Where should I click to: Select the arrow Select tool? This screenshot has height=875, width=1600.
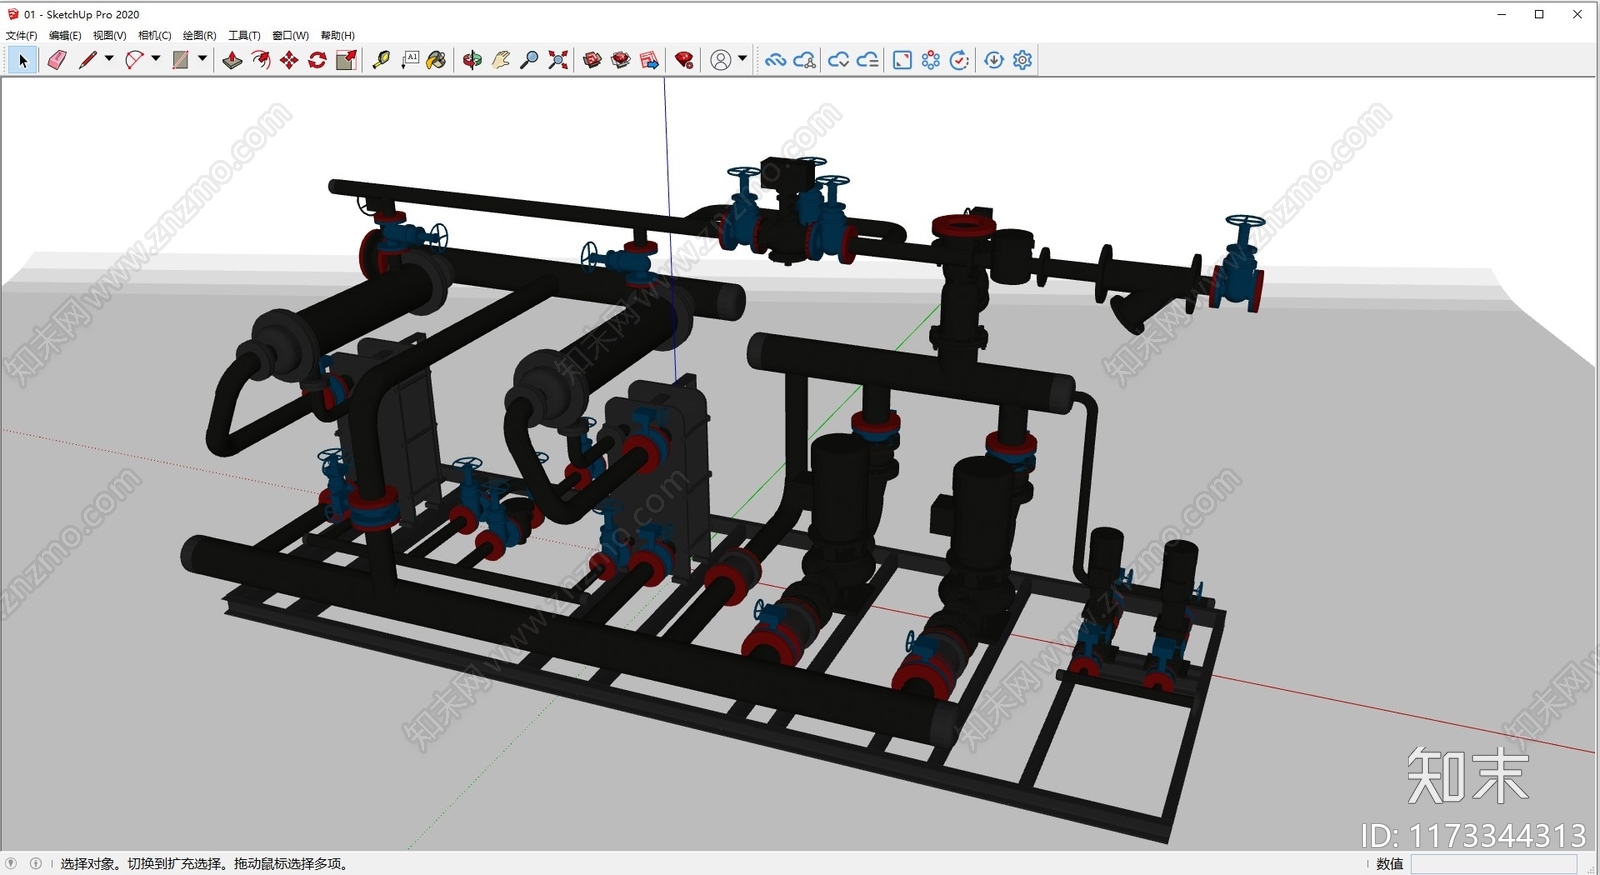pos(23,61)
